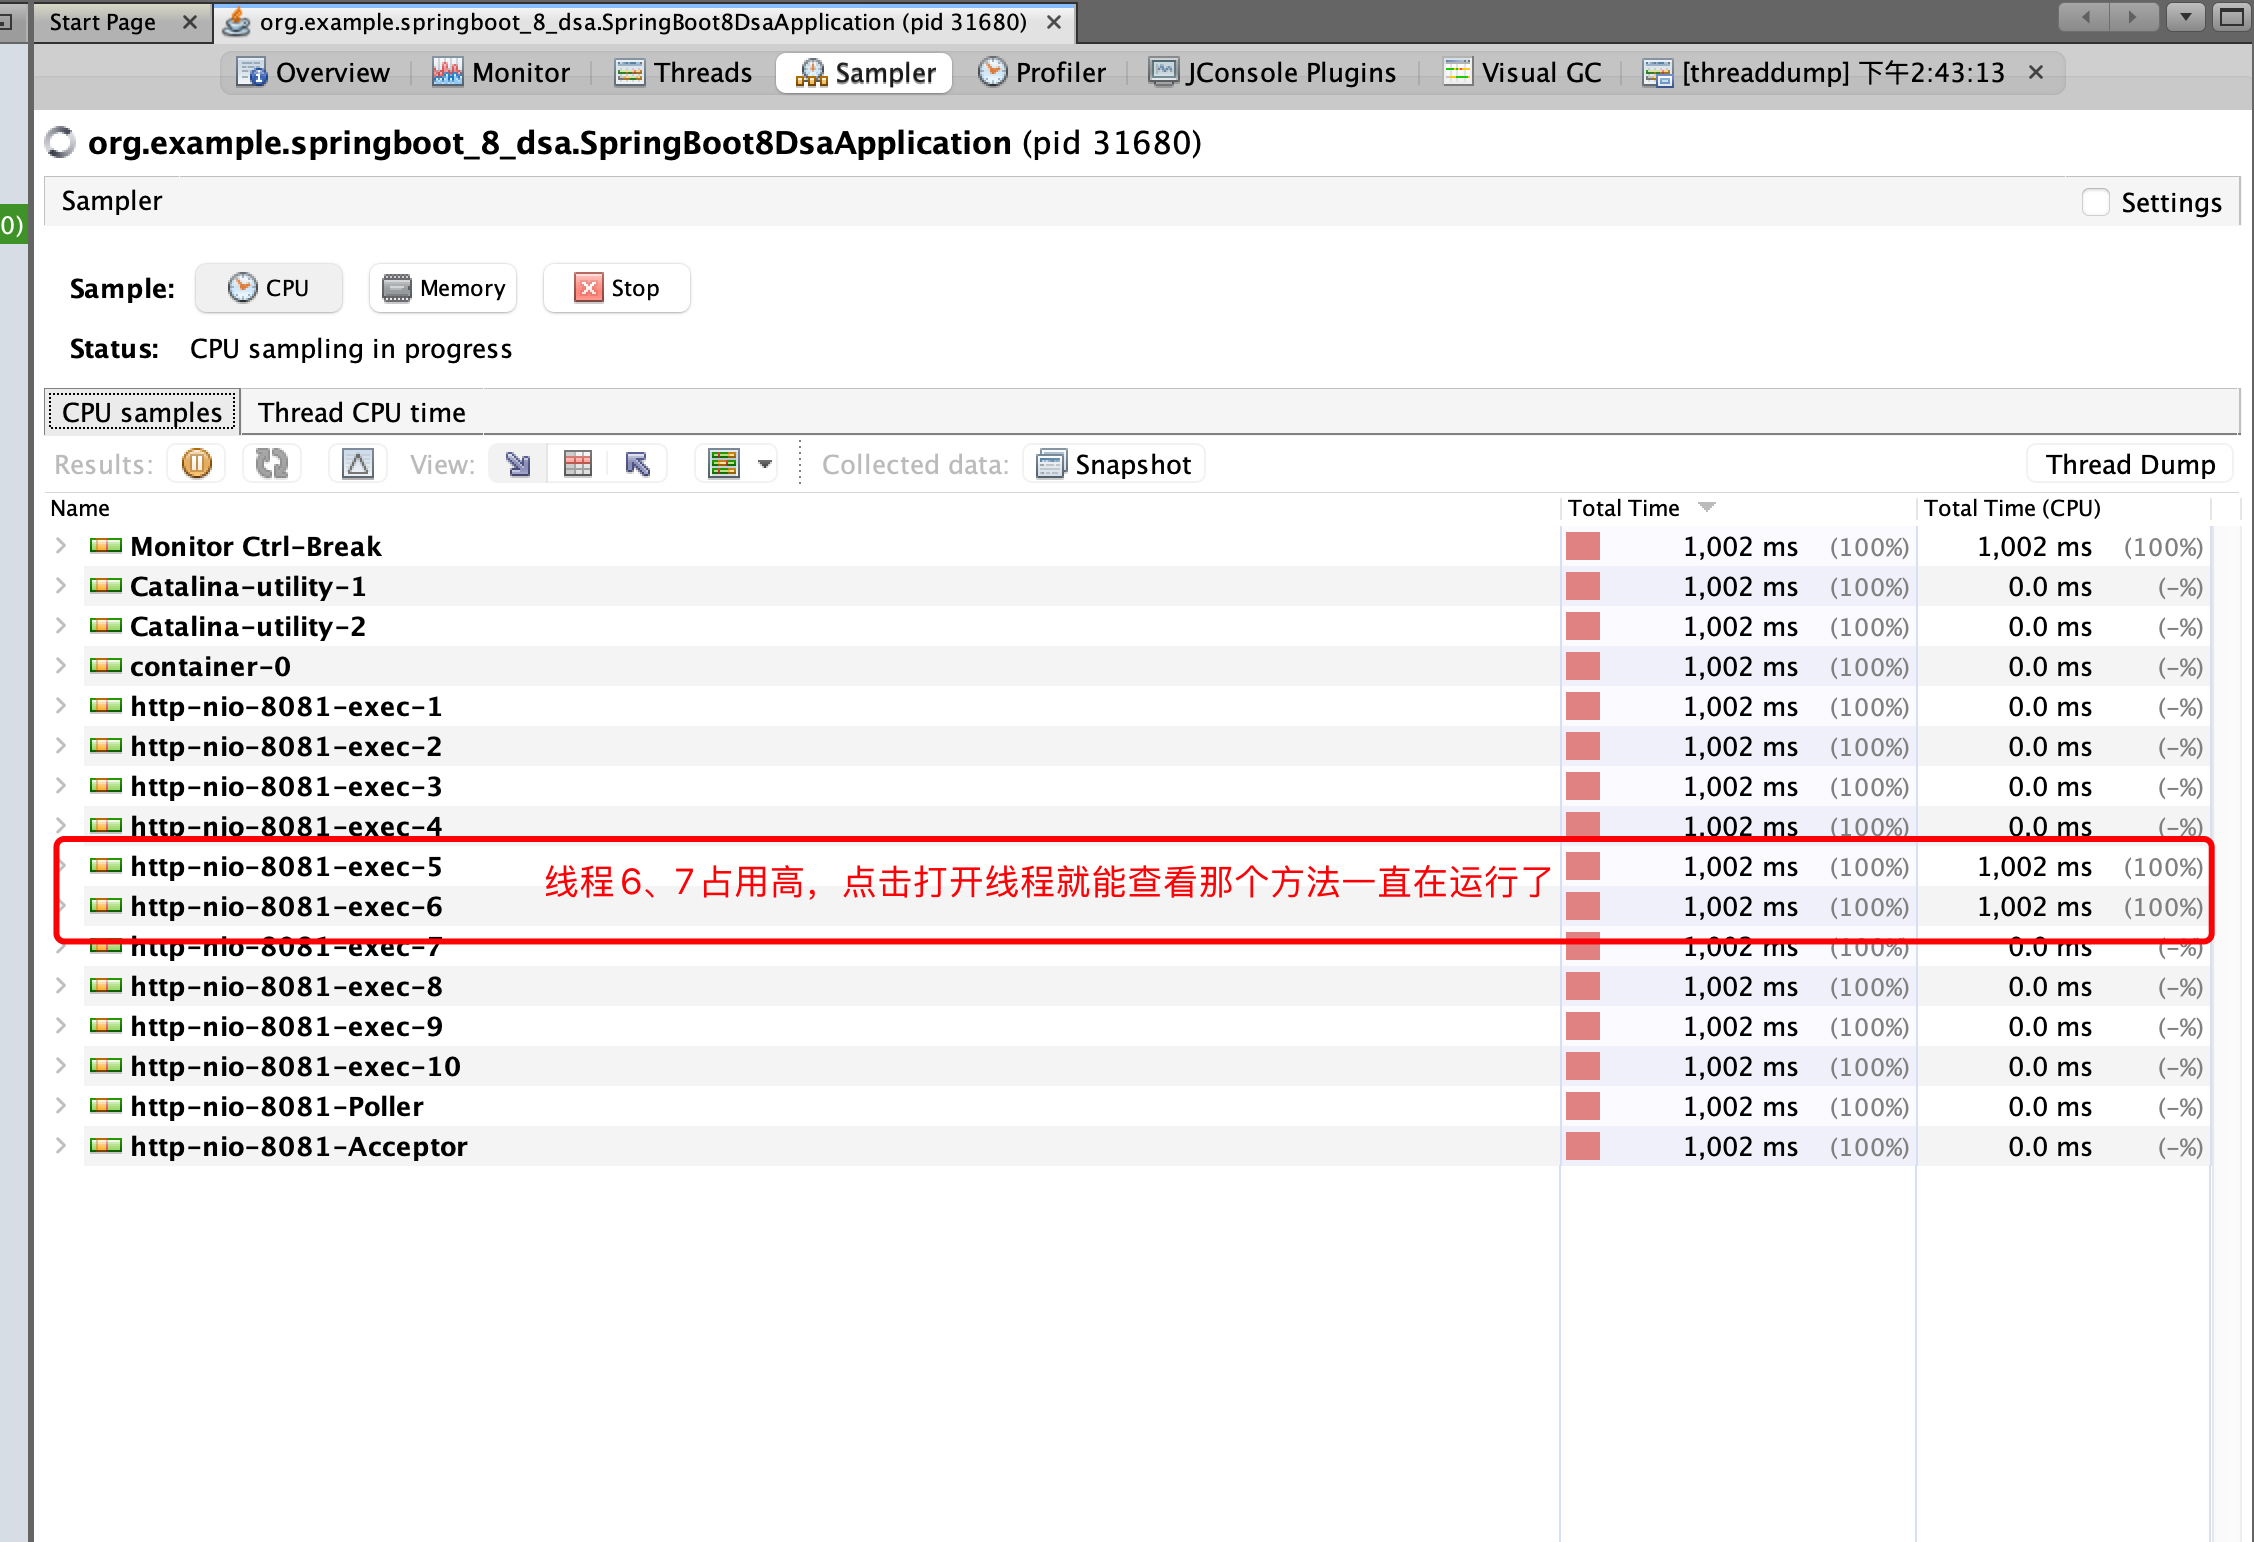2254x1542 pixels.
Task: Switch to hot spots table view
Action: tap(578, 464)
